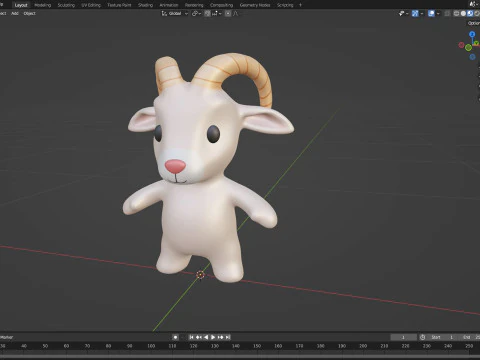Click the dark blue negative Z gizmo circle
The image size is (480, 360).
pyautogui.click(x=472, y=57)
